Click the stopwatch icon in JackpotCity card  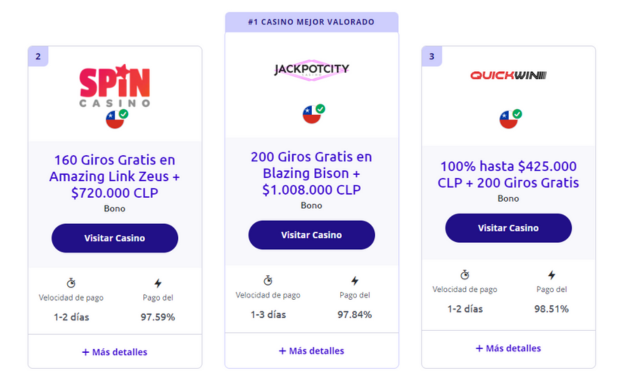(268, 280)
